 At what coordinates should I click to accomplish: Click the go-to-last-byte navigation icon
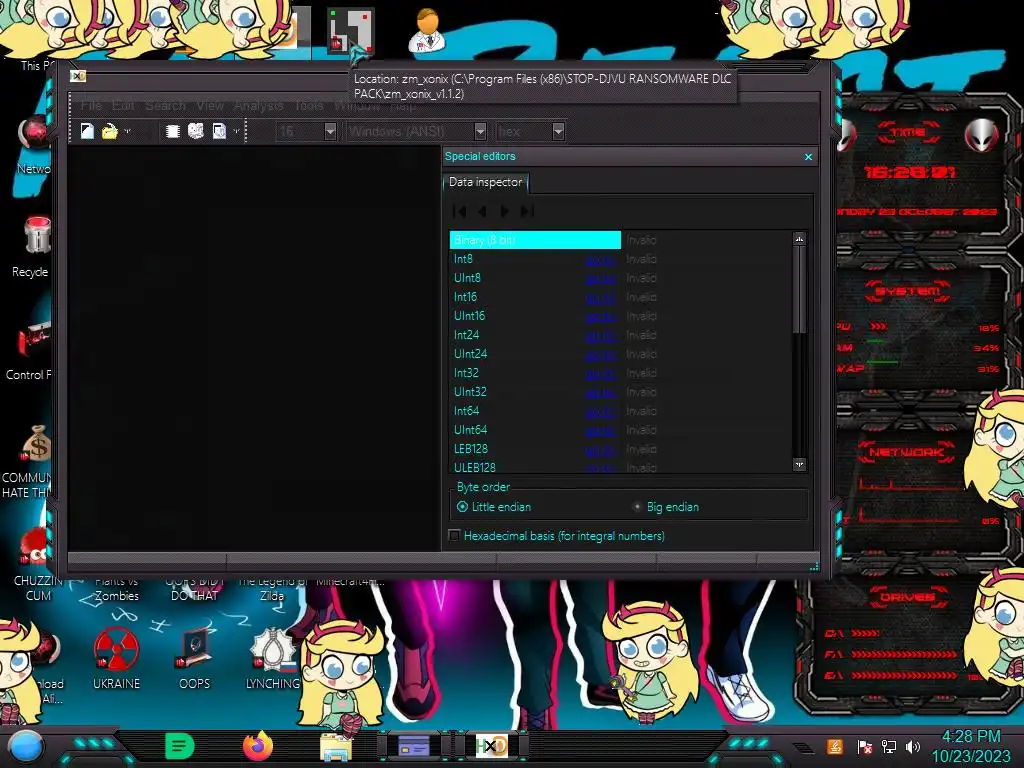tap(527, 211)
